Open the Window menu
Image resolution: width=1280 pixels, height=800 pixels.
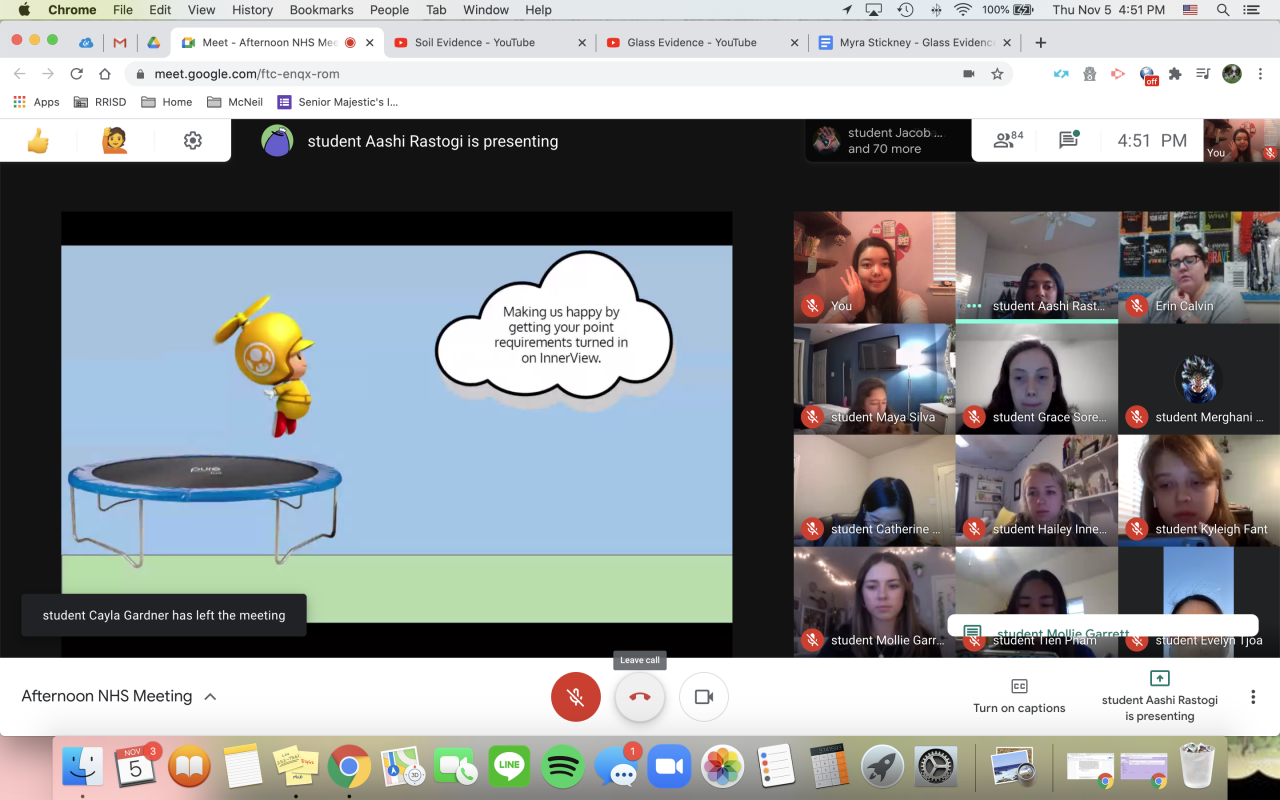click(486, 10)
